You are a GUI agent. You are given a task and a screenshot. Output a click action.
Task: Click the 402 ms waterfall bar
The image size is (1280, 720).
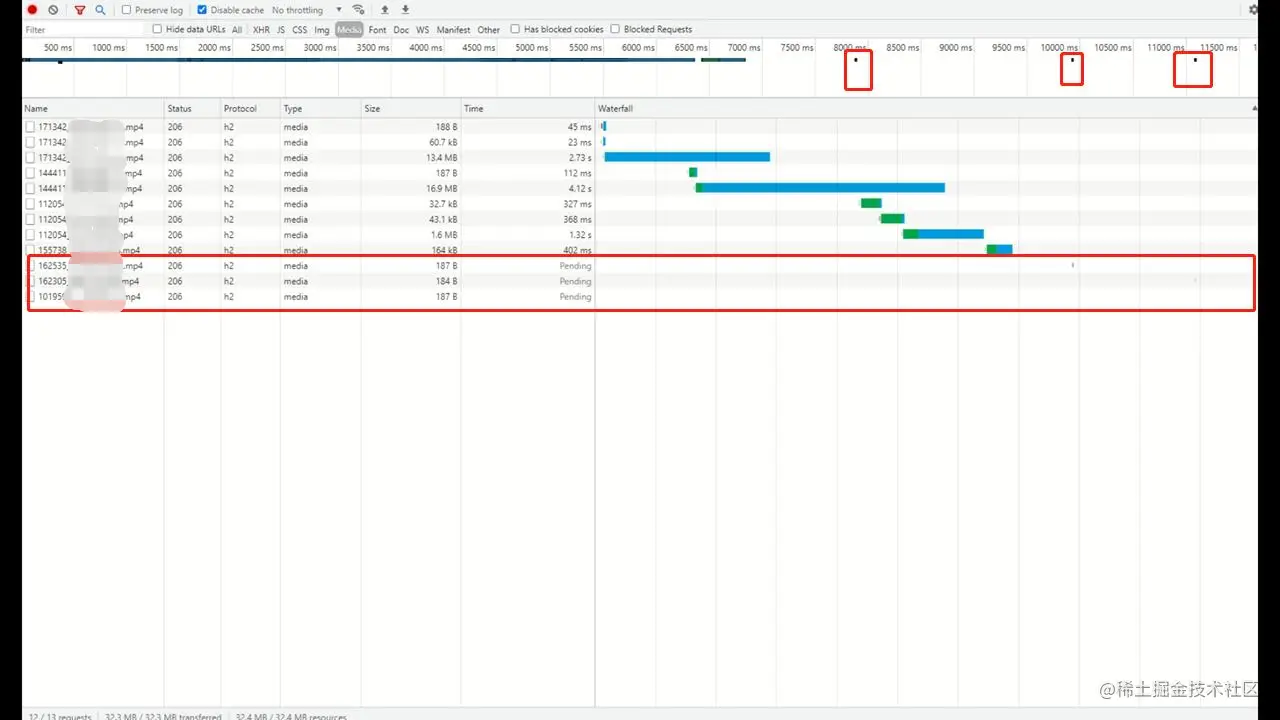[999, 249]
